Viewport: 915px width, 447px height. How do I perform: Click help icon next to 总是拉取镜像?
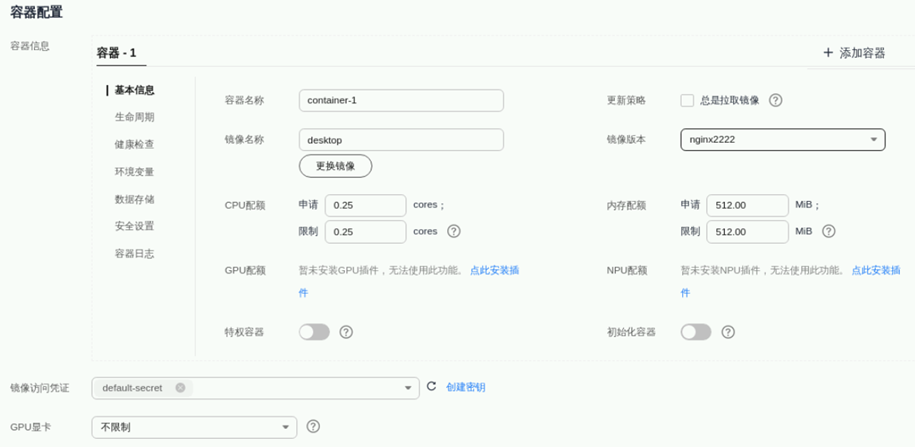(775, 100)
